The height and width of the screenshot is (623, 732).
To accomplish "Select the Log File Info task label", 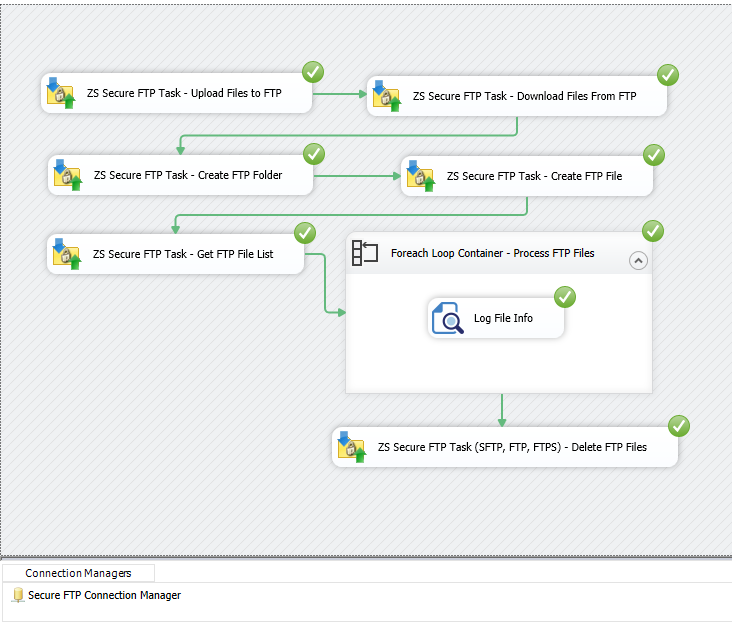I will coord(503,318).
